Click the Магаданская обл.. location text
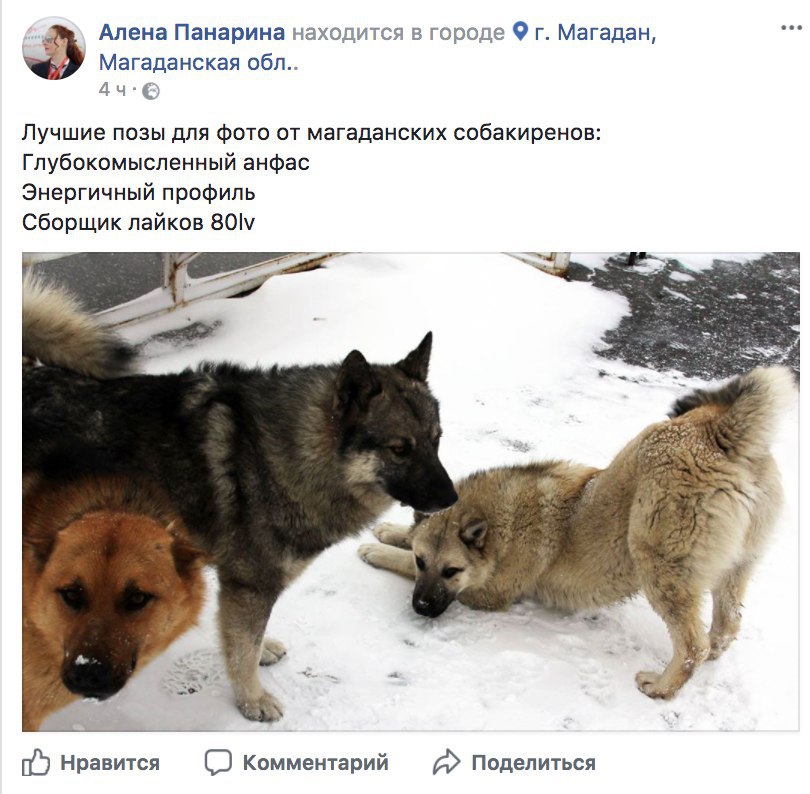The width and height of the screenshot is (810, 794). click(x=199, y=63)
